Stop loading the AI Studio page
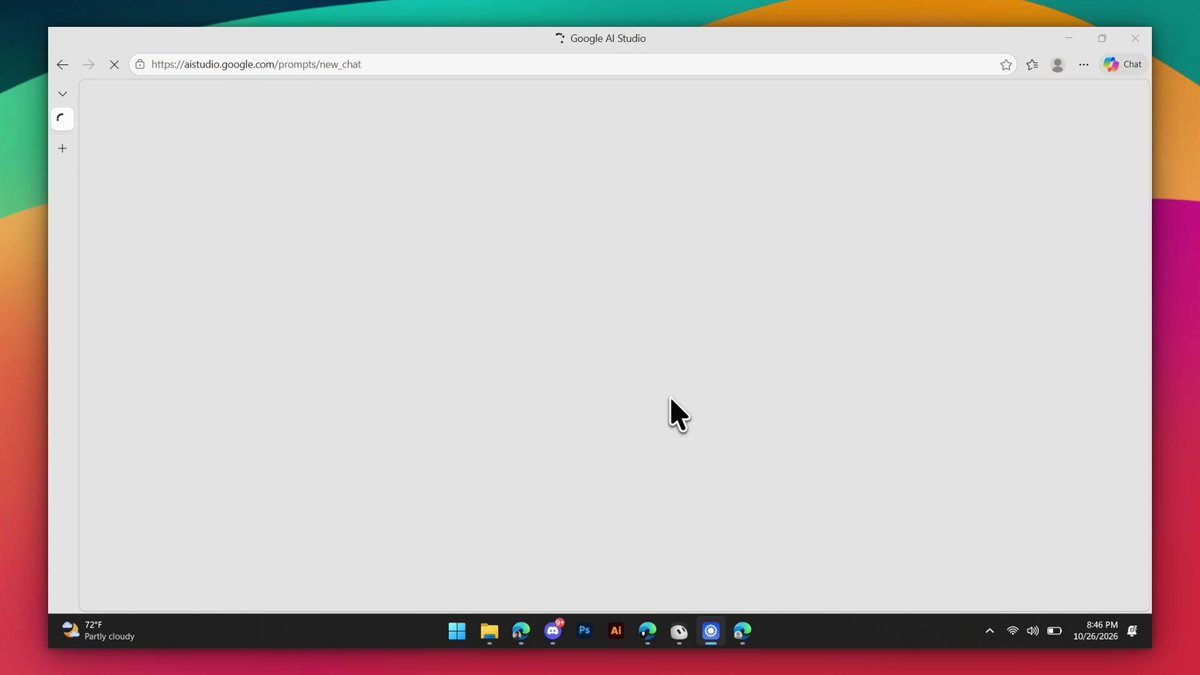 click(114, 64)
